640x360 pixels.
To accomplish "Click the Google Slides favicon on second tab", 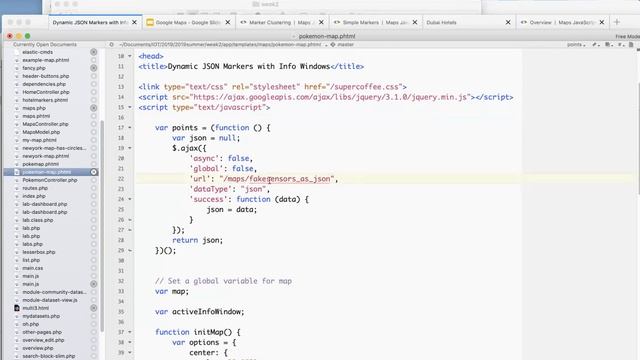I will click(x=150, y=22).
